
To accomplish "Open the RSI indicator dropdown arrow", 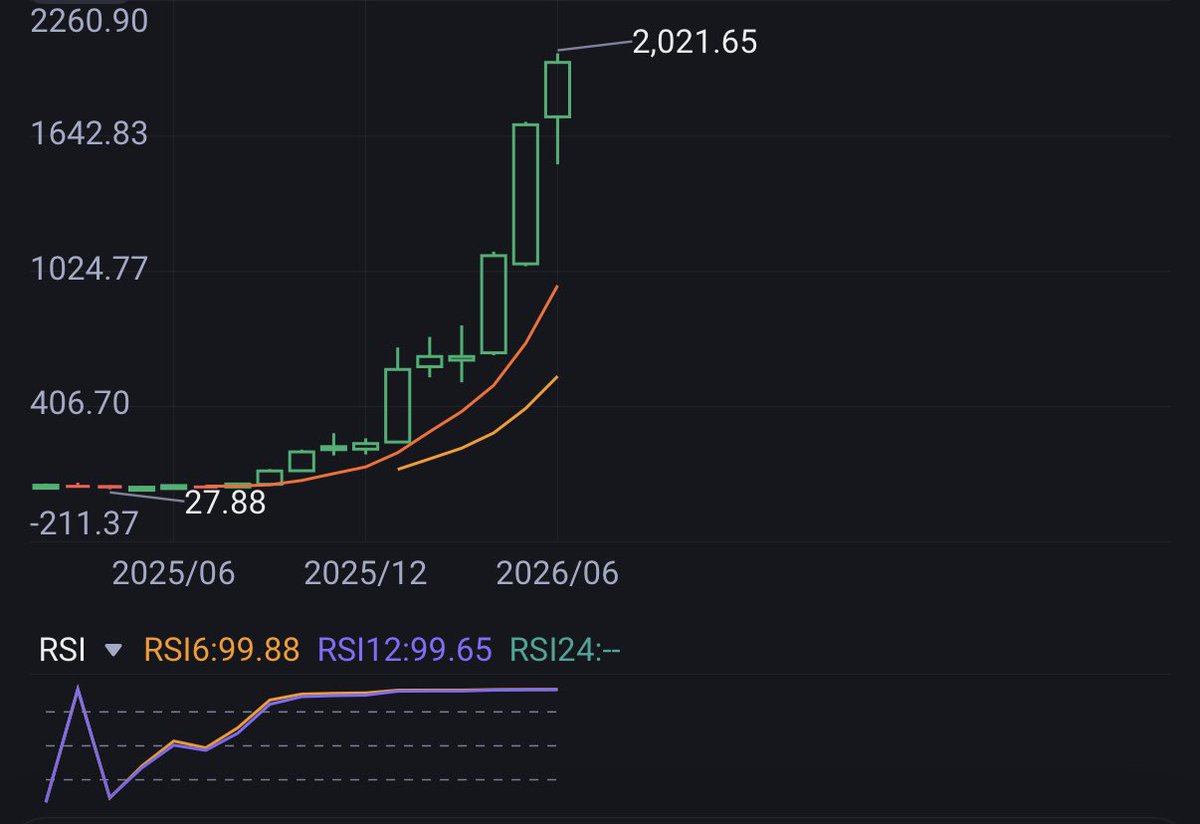I will coord(113,651).
